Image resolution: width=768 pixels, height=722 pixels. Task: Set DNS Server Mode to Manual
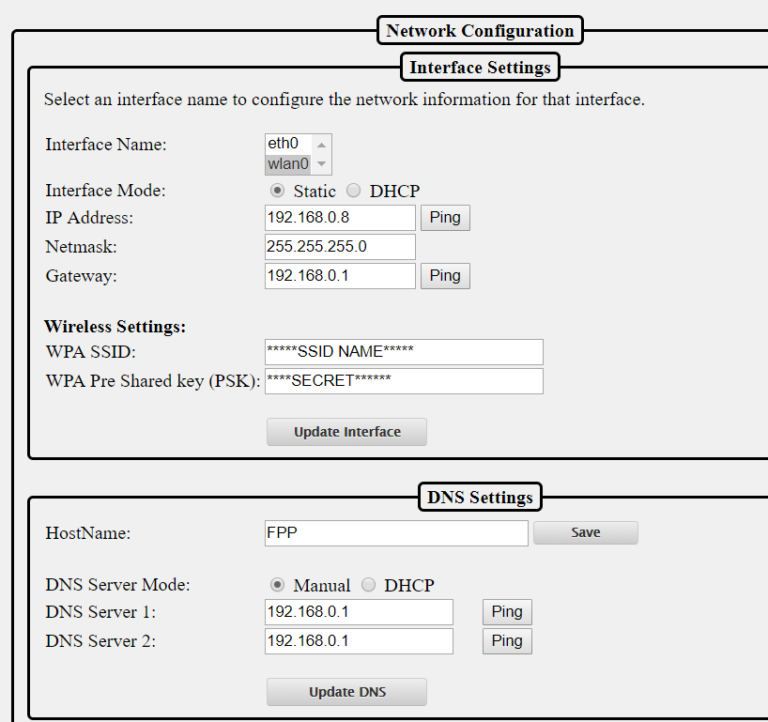click(279, 585)
